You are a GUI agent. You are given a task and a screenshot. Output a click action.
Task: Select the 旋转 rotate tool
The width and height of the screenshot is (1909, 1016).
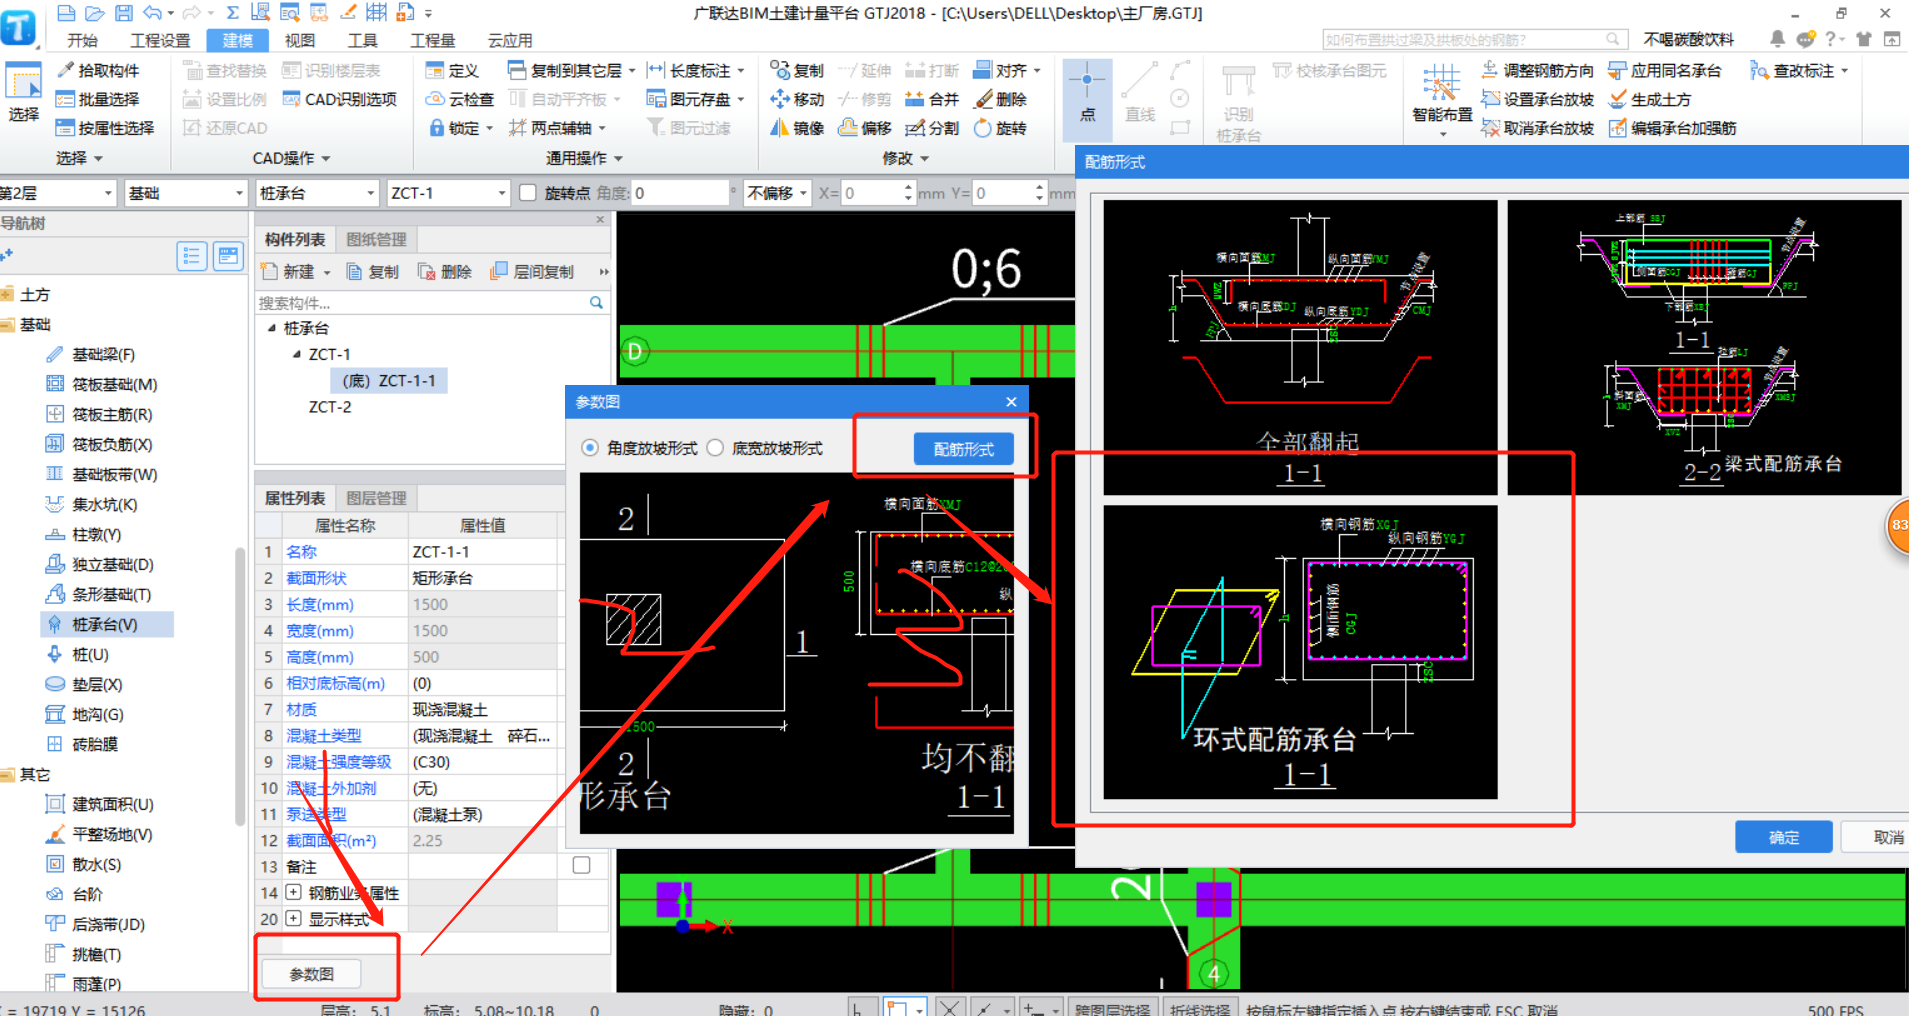(x=1001, y=128)
